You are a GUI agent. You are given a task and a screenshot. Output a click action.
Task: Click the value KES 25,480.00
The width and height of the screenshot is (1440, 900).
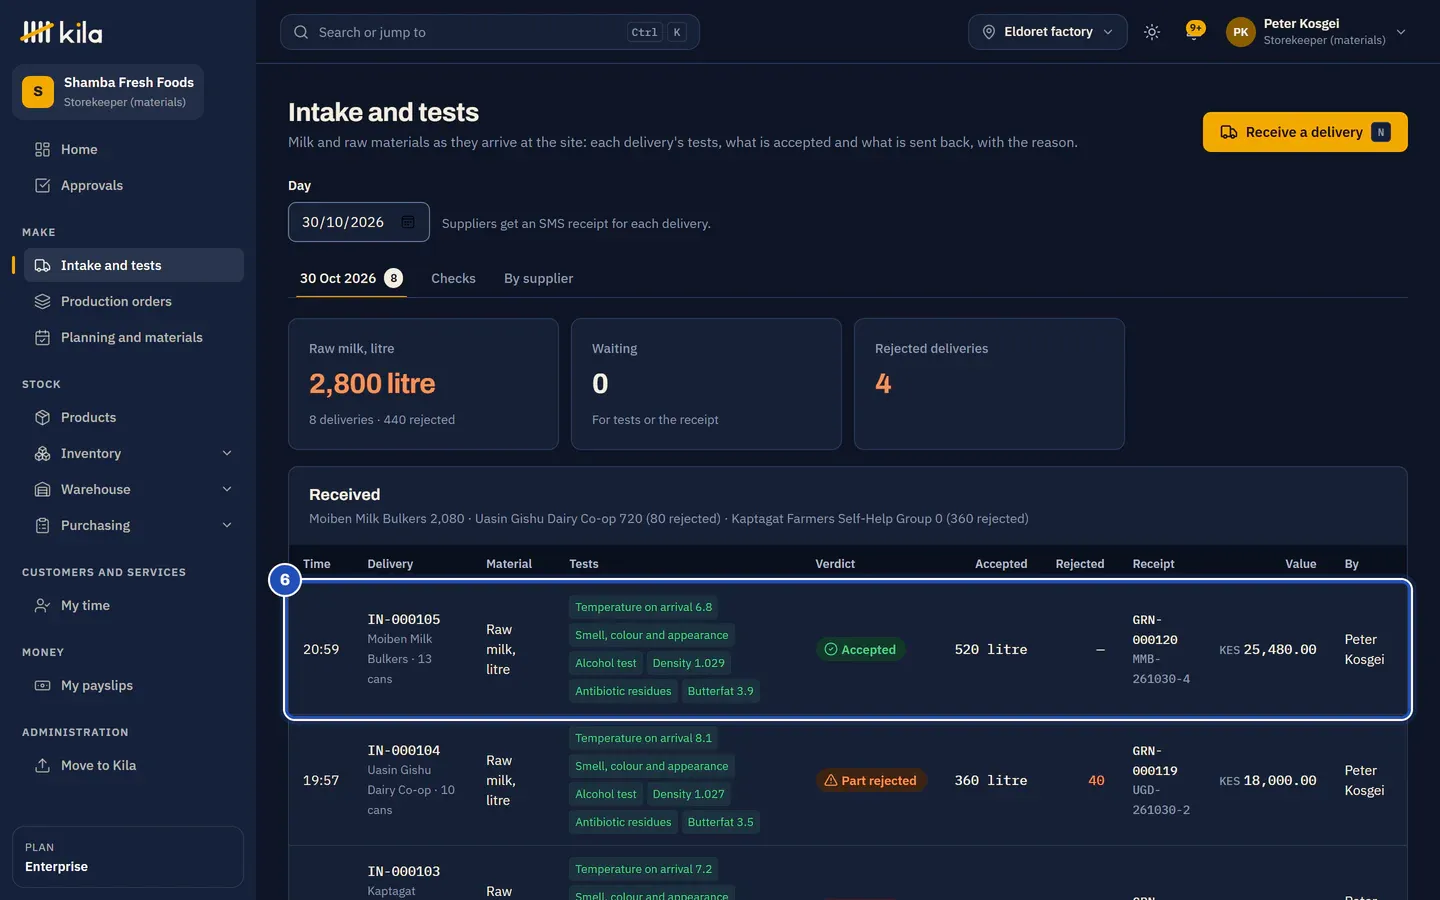click(1268, 650)
